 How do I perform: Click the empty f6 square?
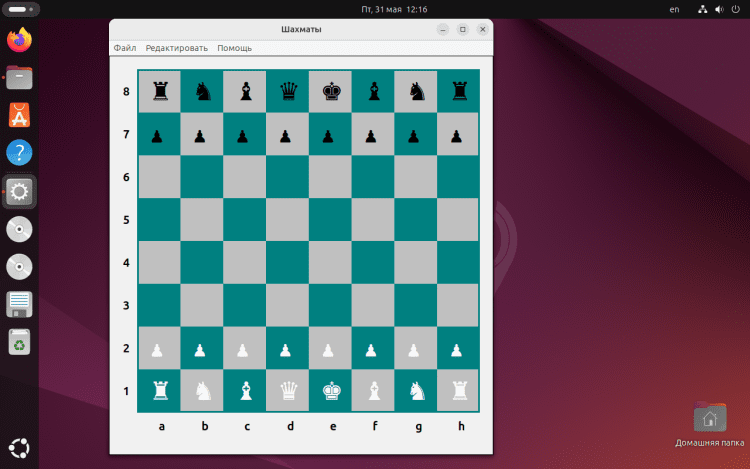click(373, 177)
